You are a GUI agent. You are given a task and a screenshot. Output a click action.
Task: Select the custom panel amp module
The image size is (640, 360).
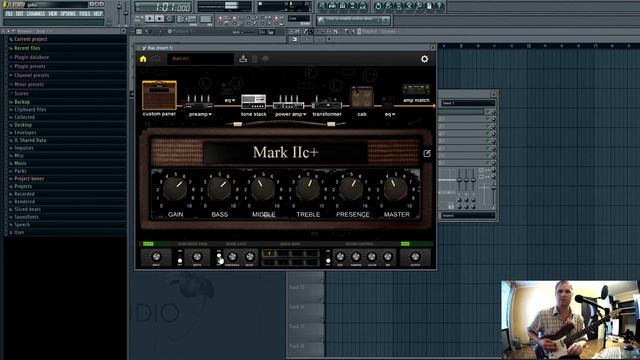coord(159,95)
